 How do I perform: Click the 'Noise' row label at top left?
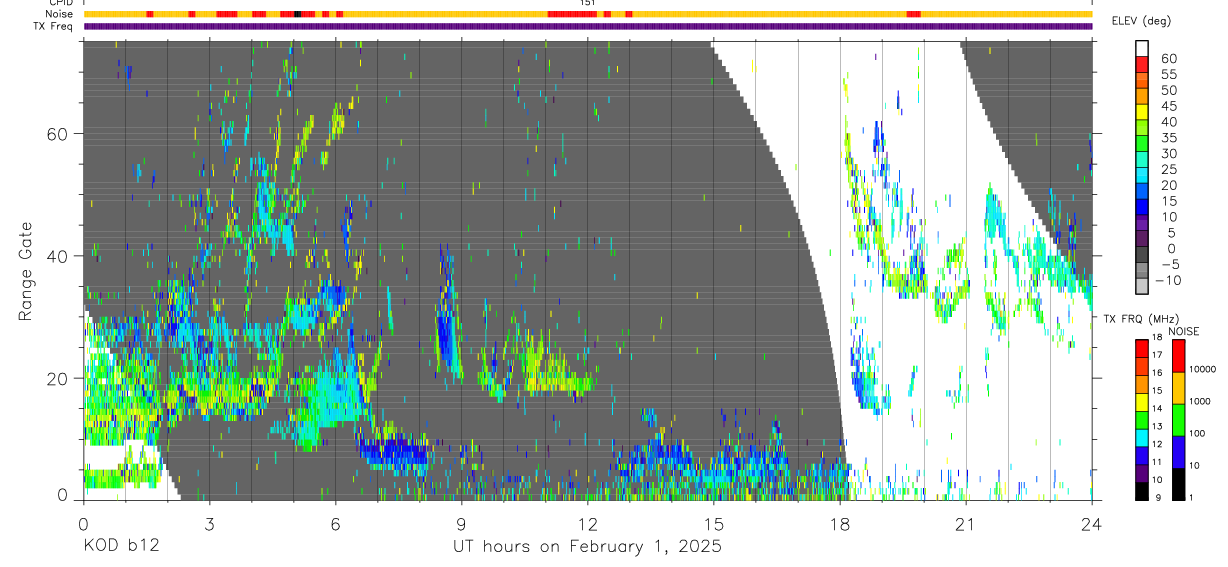[60, 14]
